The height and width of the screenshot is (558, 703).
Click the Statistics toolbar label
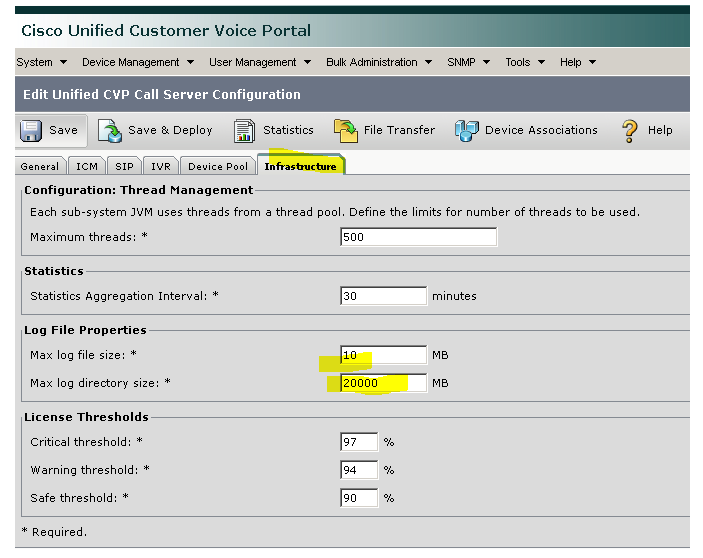click(x=288, y=130)
